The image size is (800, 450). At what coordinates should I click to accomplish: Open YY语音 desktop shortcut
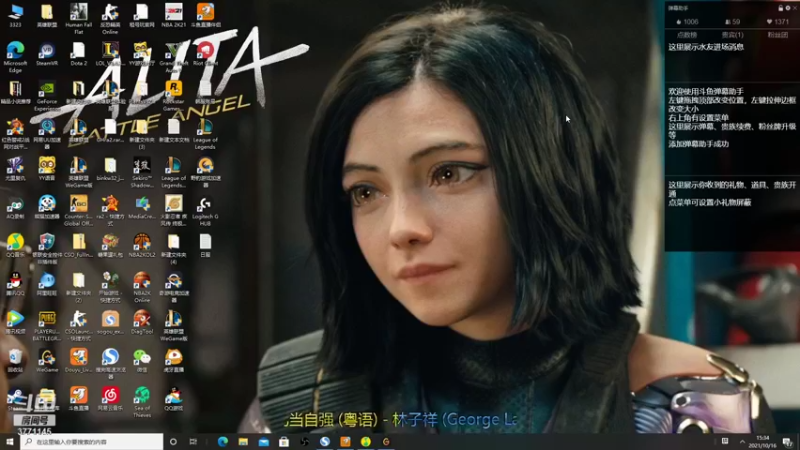(47, 169)
